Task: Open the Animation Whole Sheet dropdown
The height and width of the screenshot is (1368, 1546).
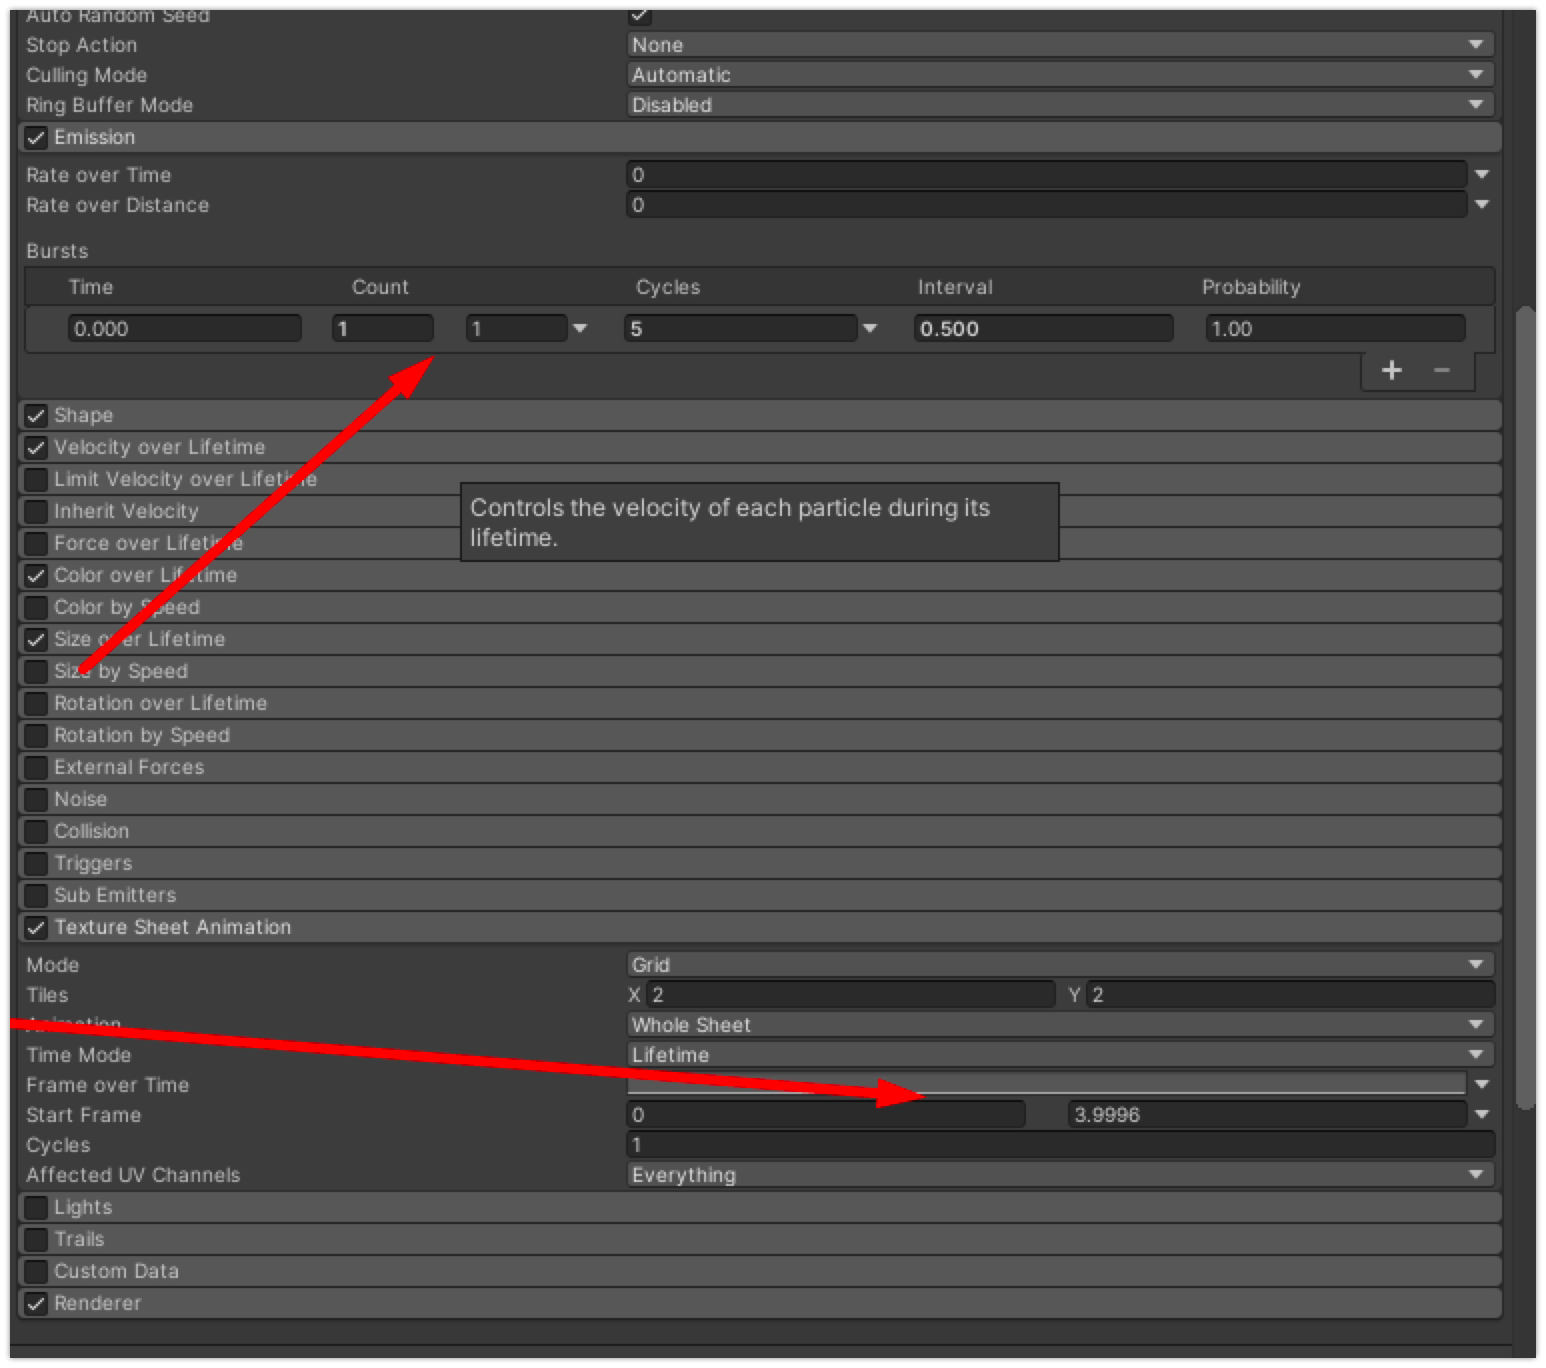Action: point(1060,1025)
